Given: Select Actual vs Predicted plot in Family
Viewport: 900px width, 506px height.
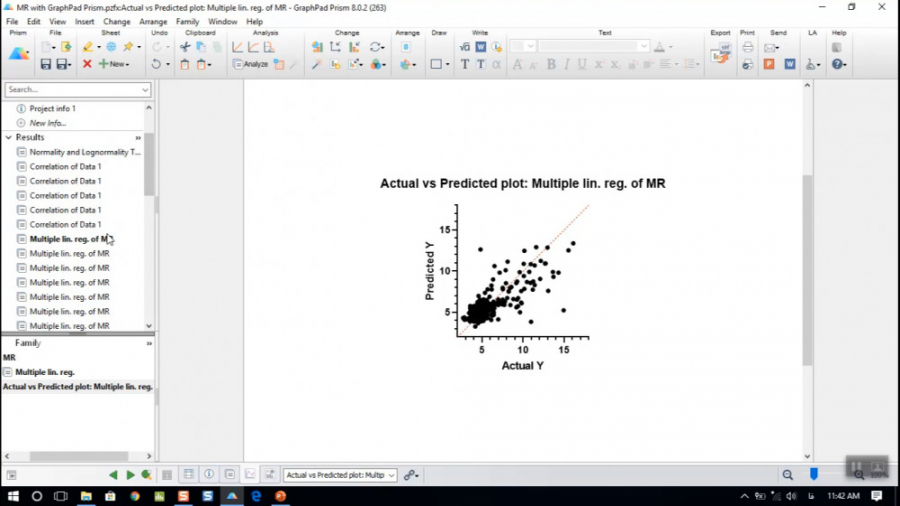Looking at the screenshot, I should coord(77,387).
